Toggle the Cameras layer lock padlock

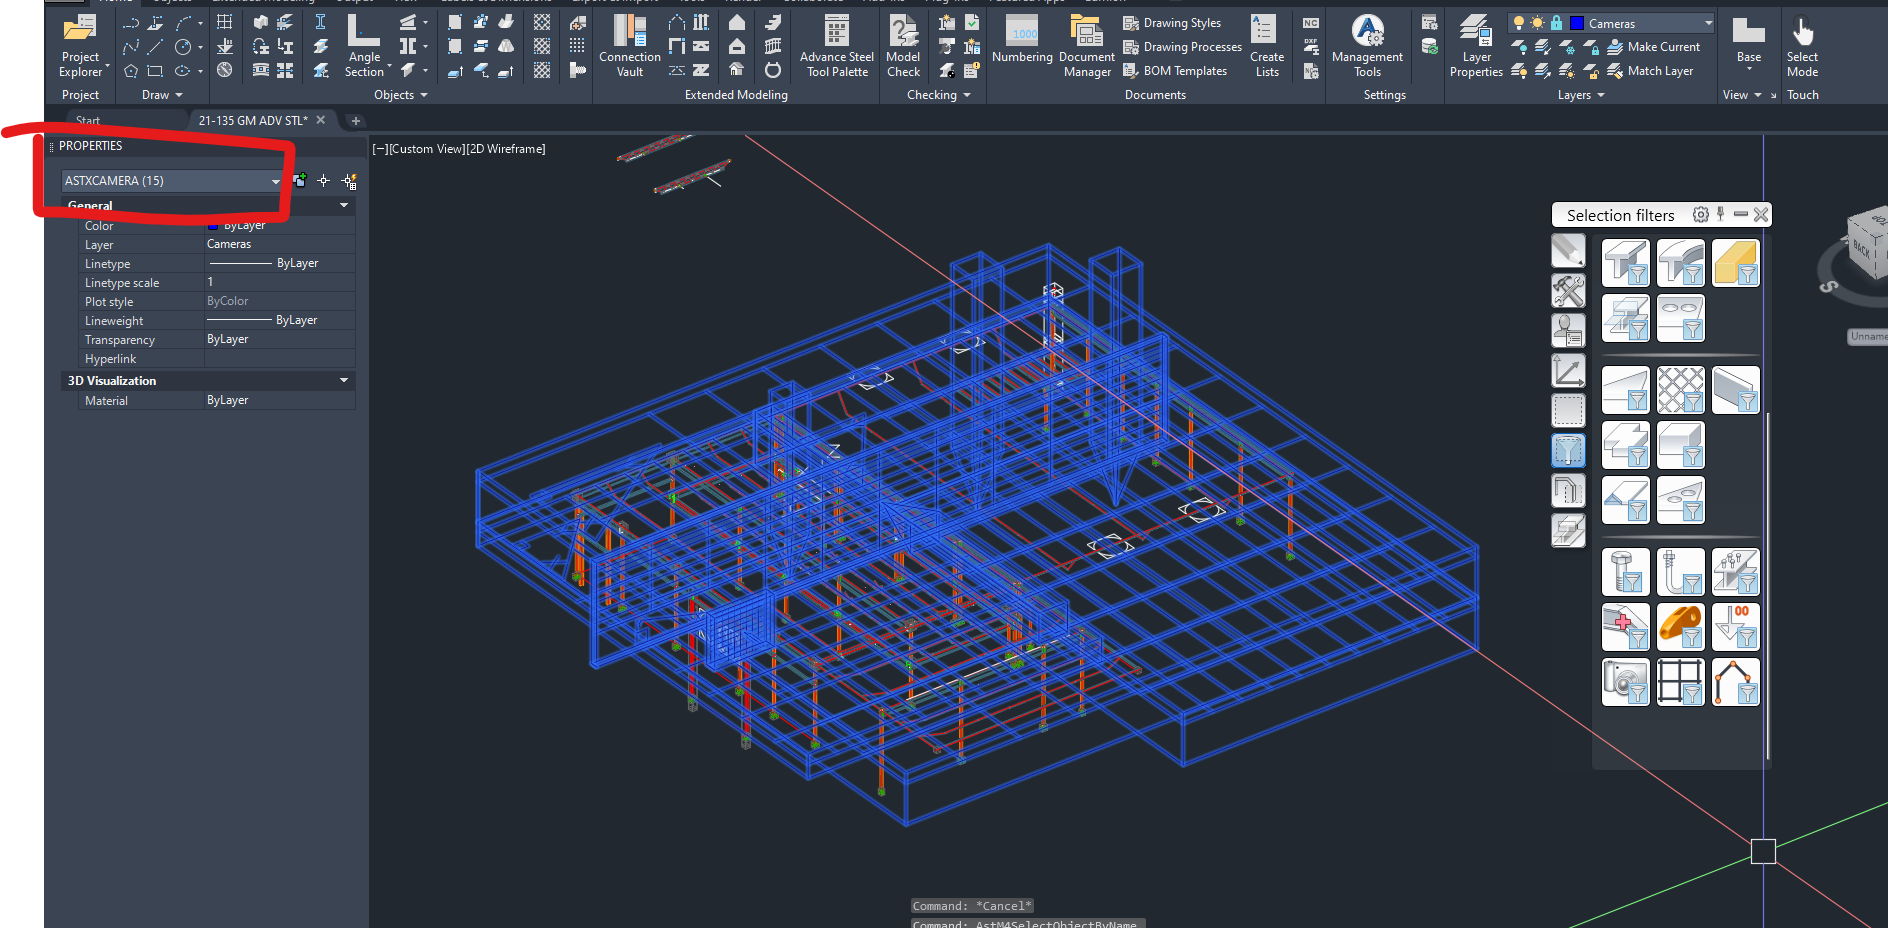tap(1557, 23)
